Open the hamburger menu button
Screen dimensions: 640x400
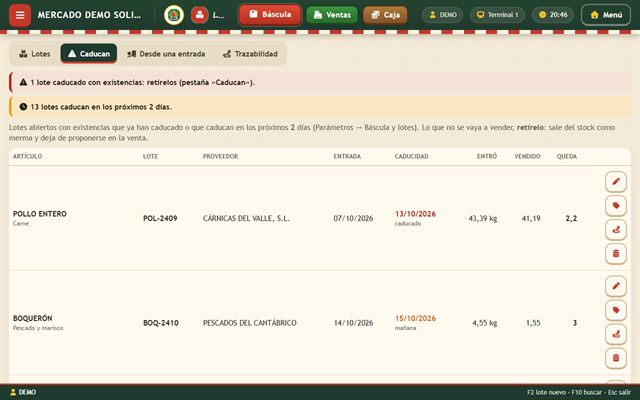tap(20, 15)
